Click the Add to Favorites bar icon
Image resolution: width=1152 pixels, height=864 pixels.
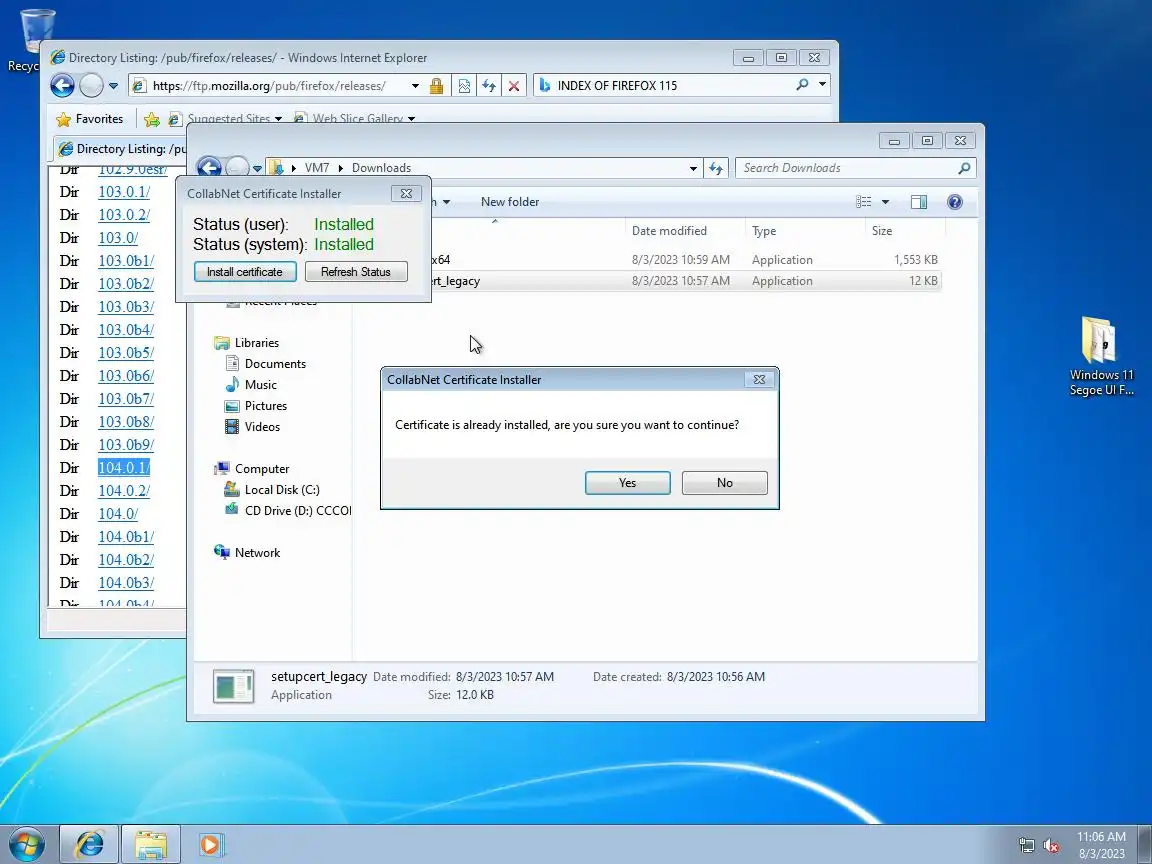[151, 119]
